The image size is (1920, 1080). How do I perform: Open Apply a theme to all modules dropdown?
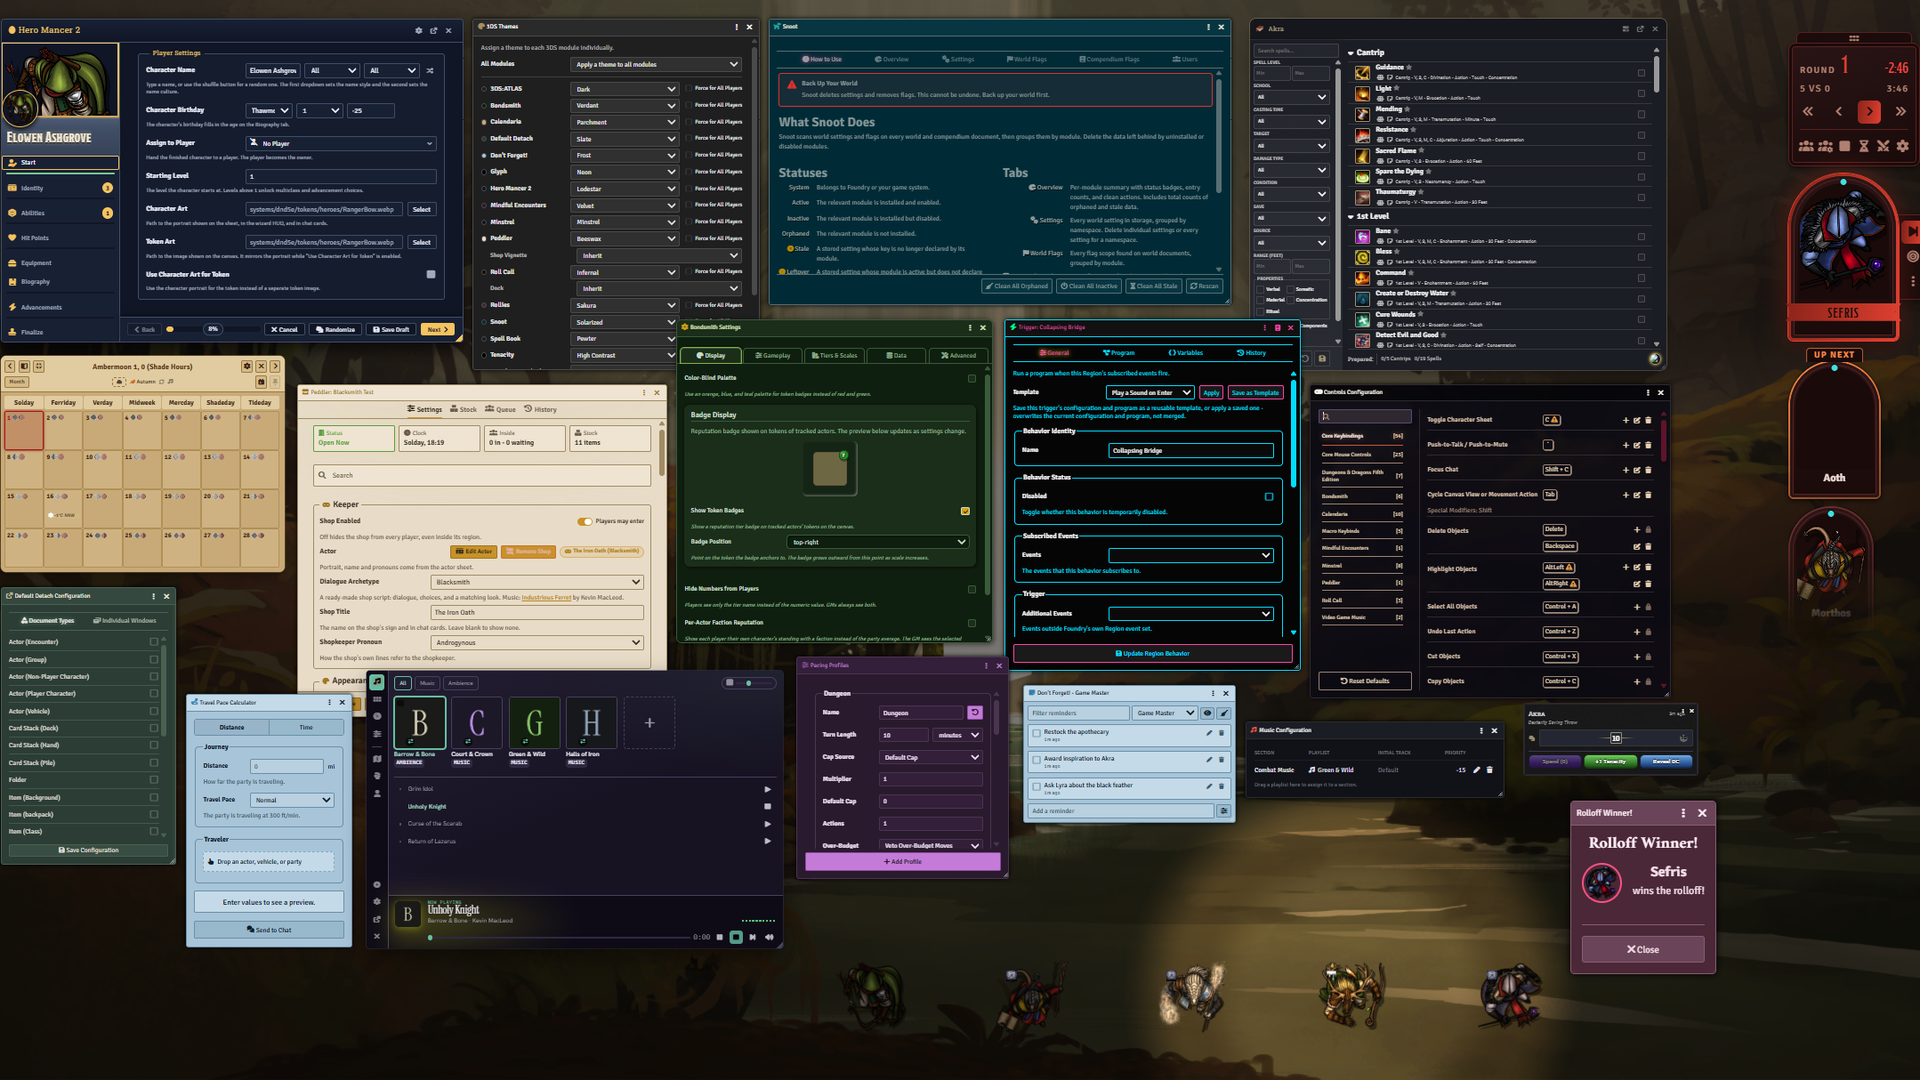tap(657, 64)
